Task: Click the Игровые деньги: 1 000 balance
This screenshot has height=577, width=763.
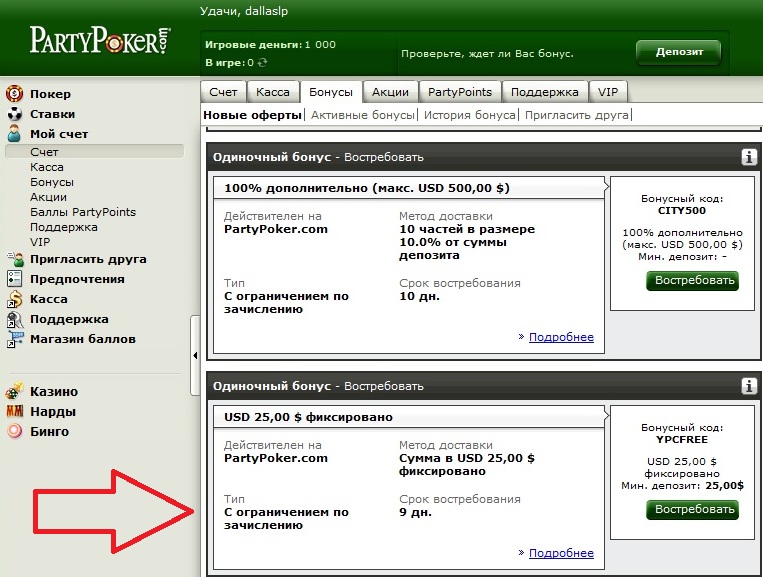Action: [270, 45]
